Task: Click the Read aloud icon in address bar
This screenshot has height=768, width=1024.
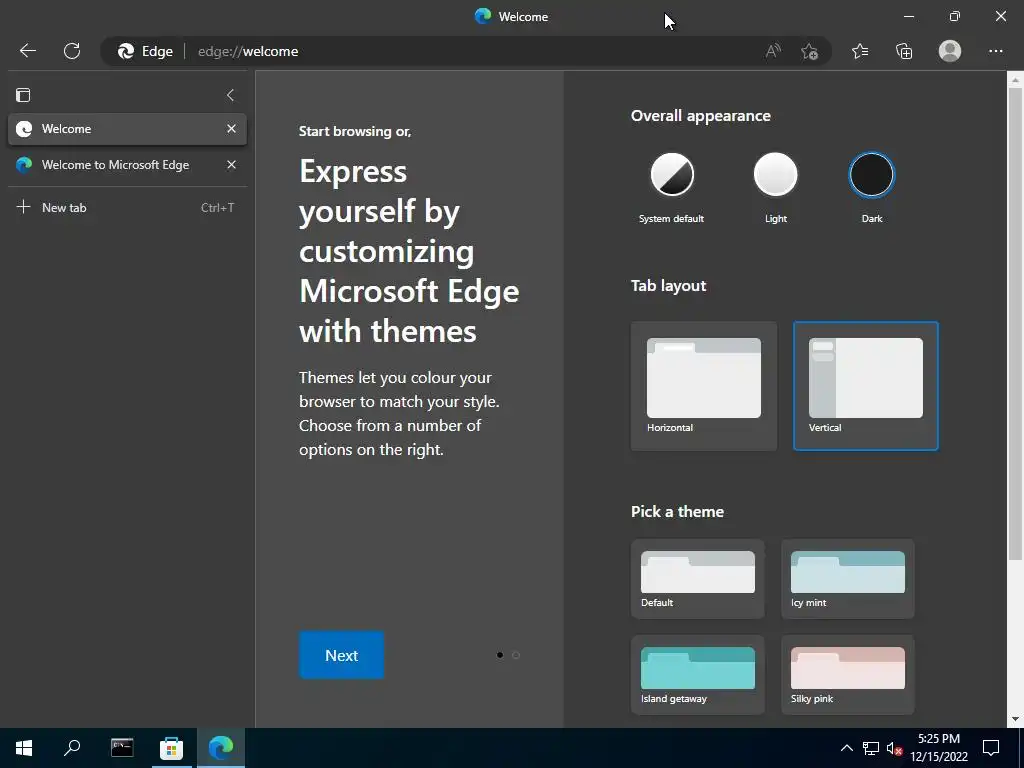Action: (x=773, y=51)
